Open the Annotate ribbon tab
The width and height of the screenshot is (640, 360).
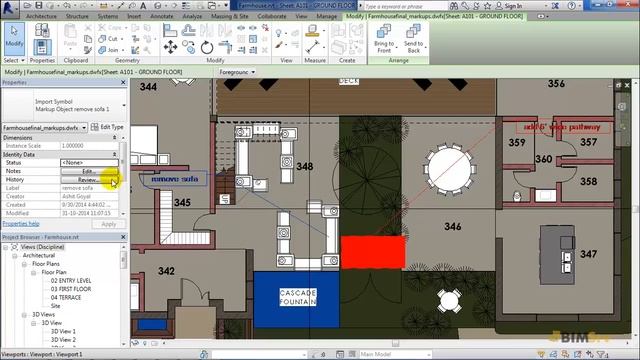coord(162,16)
